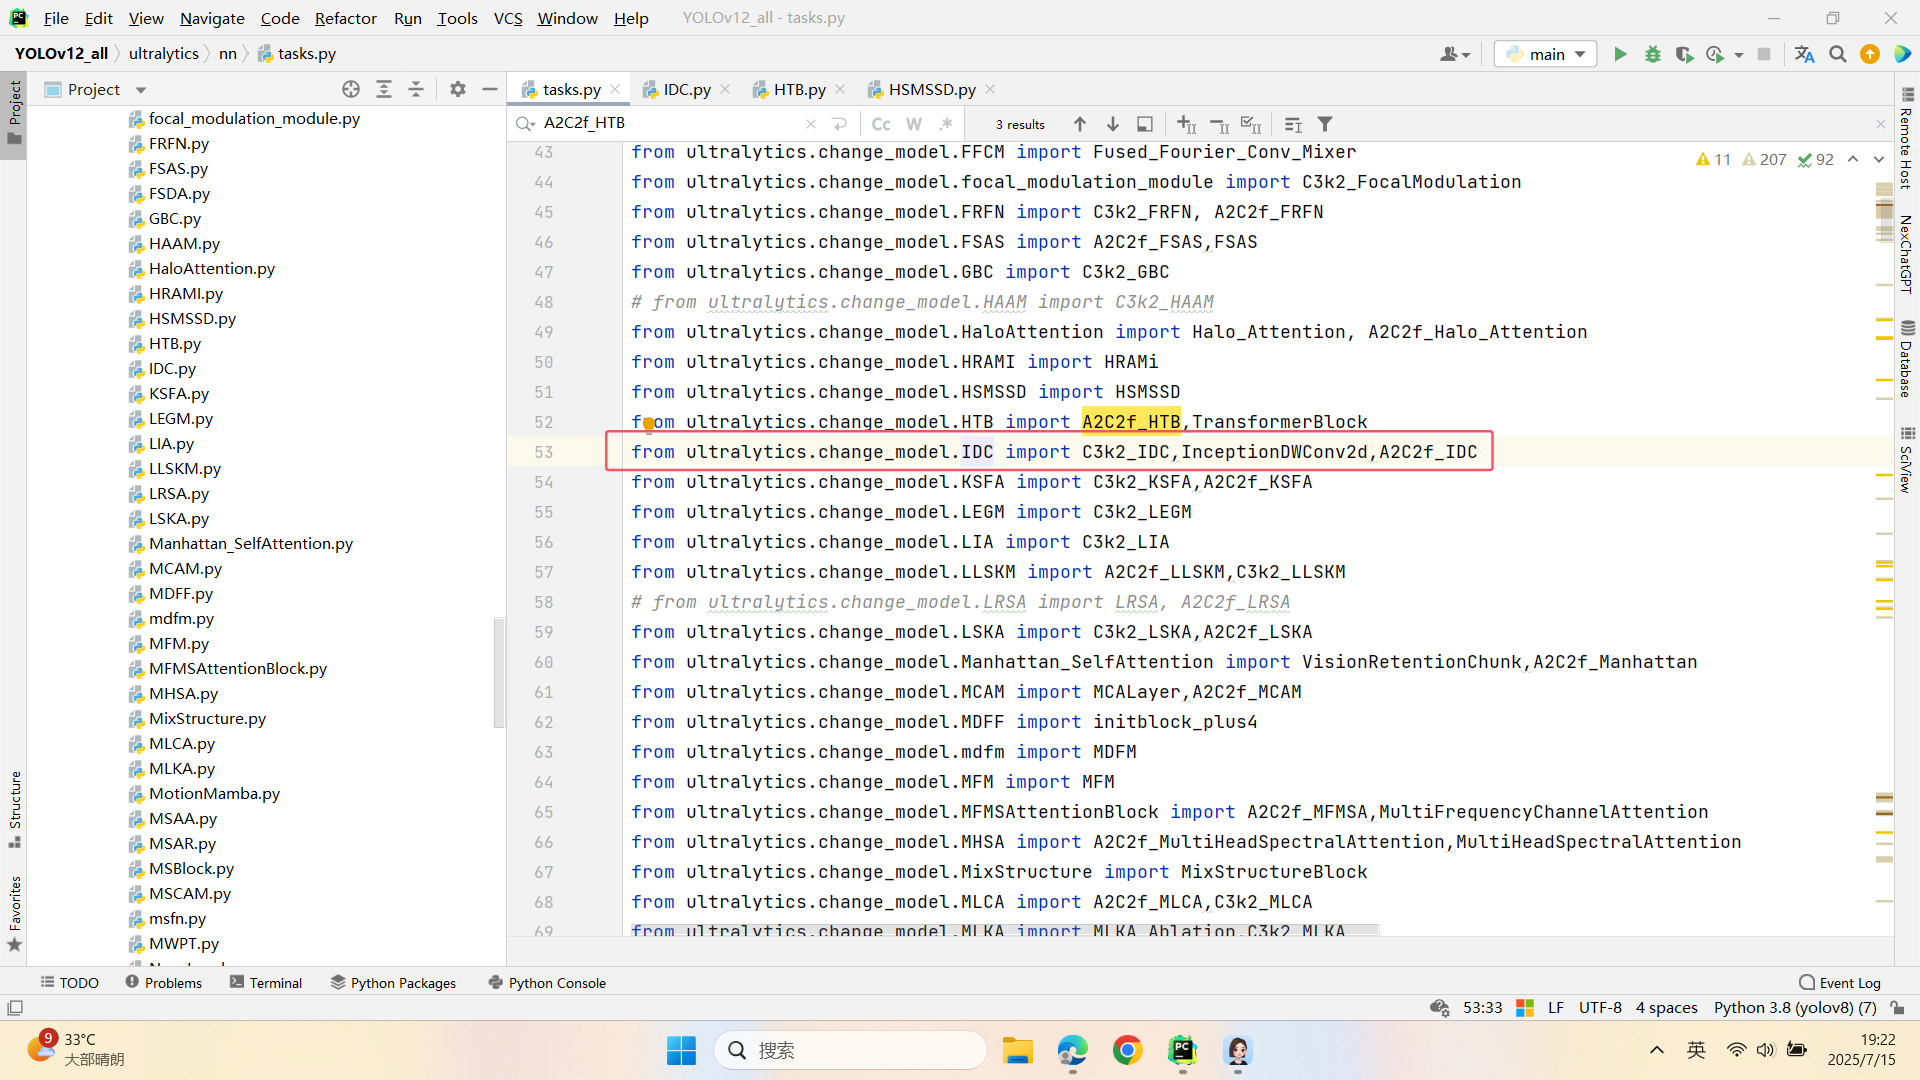The image size is (1920, 1080).
Task: Run the main configuration
Action: [1620, 54]
